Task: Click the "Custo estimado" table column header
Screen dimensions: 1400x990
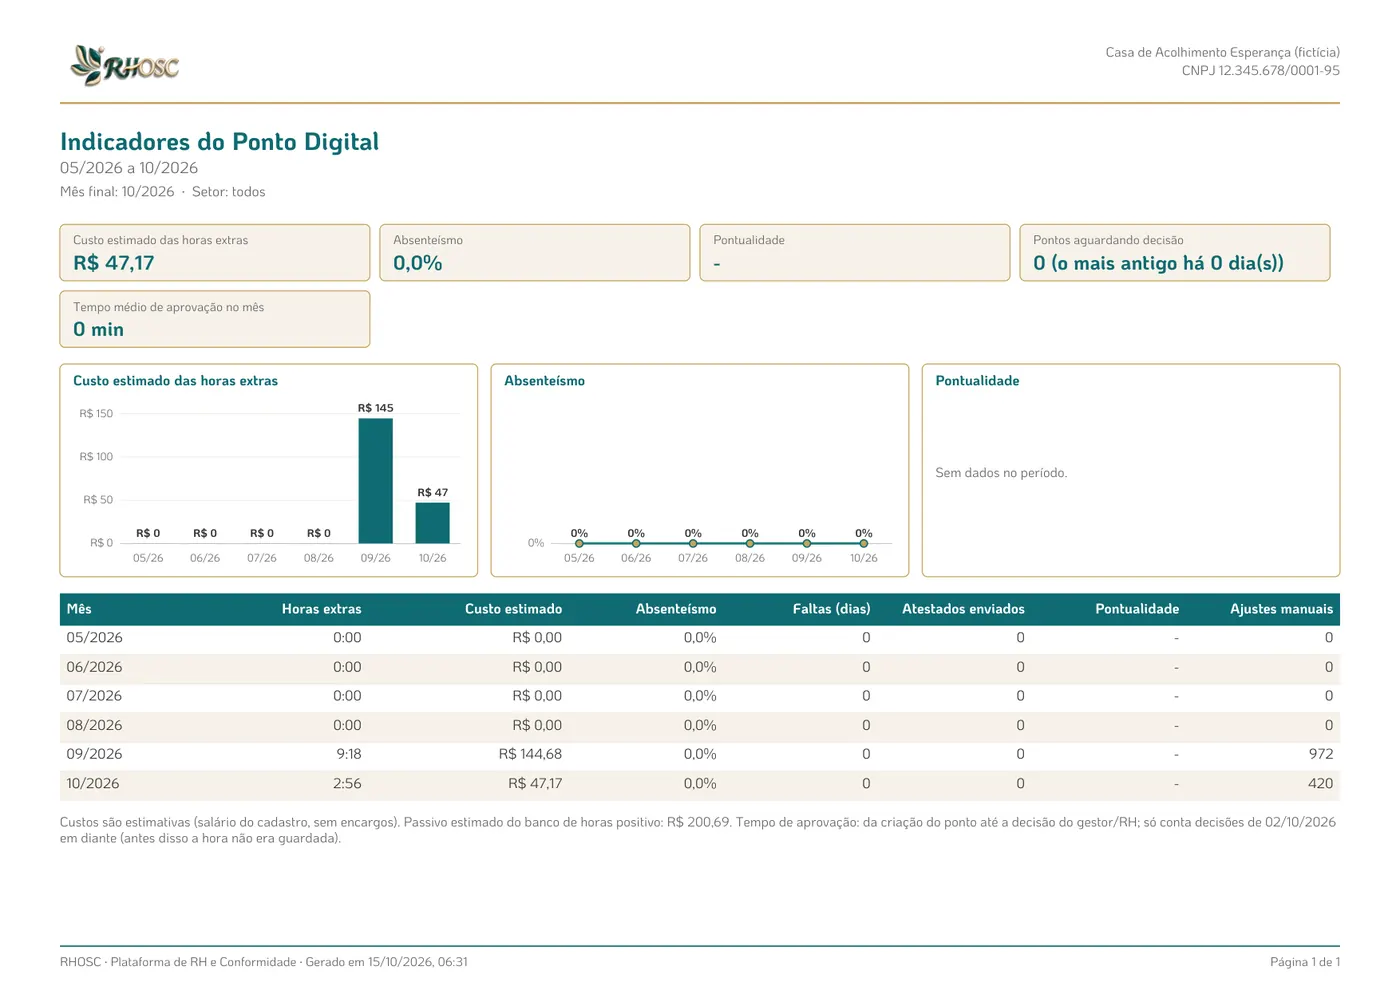Action: (x=513, y=609)
